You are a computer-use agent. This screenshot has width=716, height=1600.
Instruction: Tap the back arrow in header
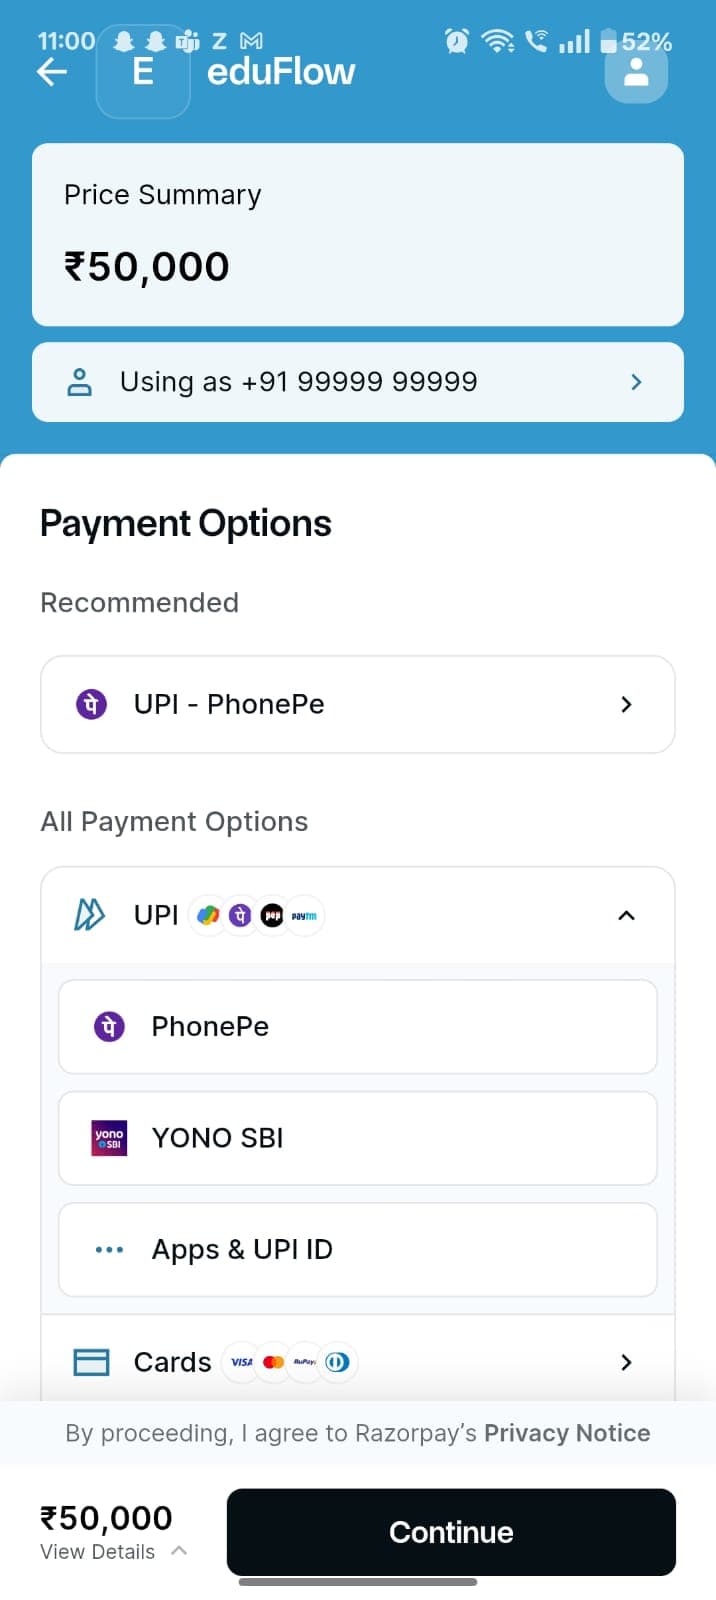[52, 72]
